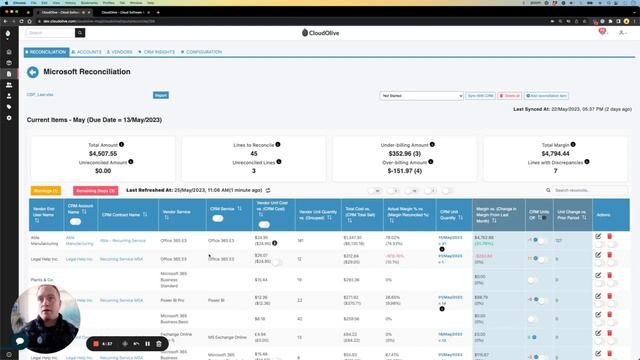
Task: Open the Not Started status dropdown
Action: [421, 96]
